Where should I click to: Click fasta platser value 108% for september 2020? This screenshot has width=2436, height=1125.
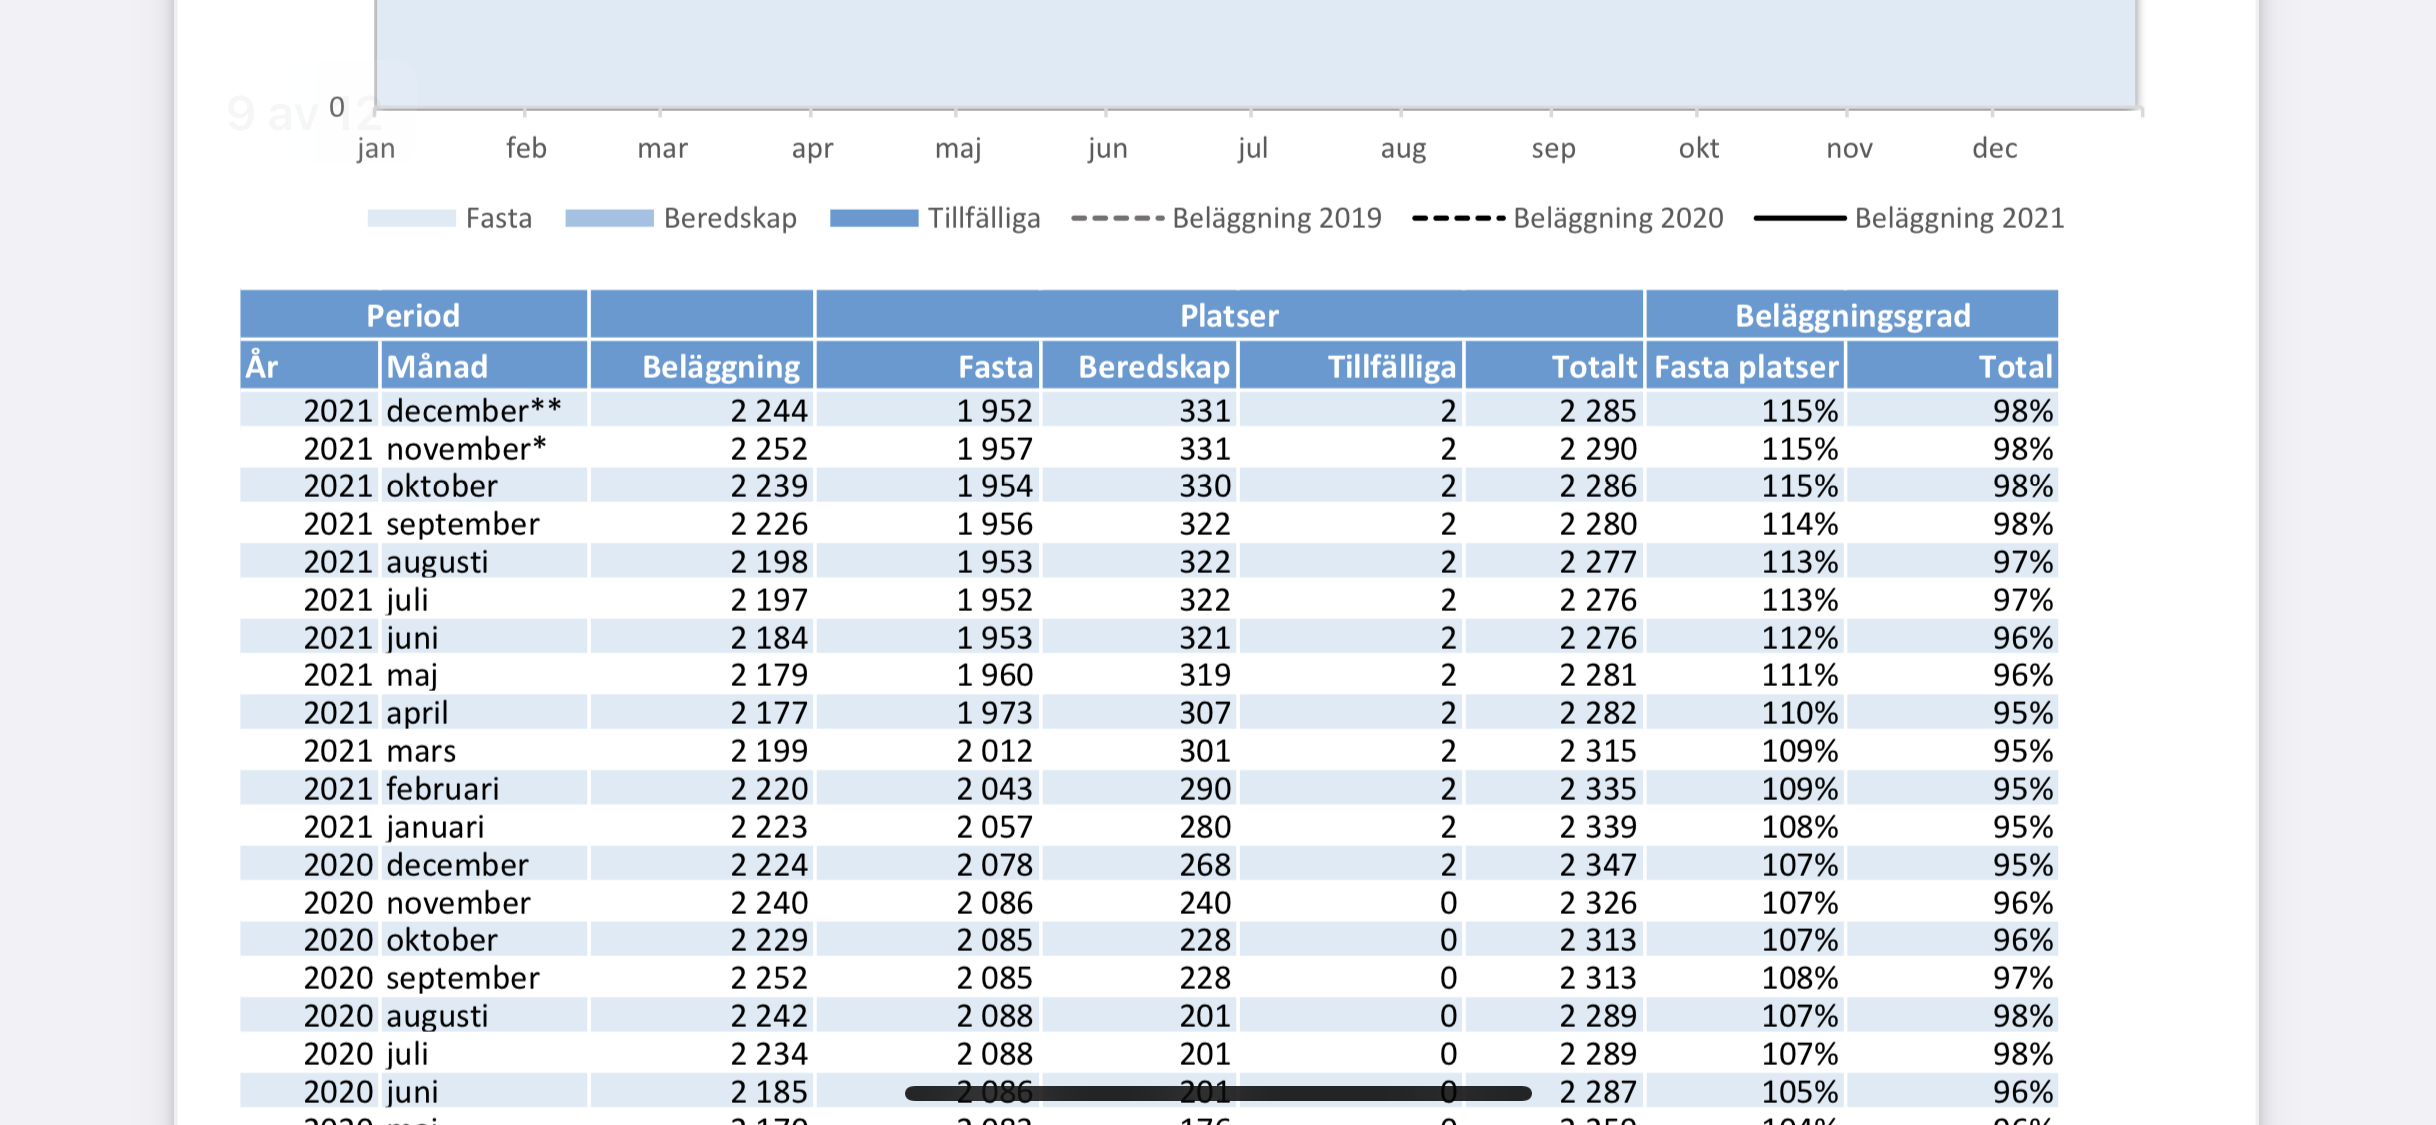pos(1800,978)
